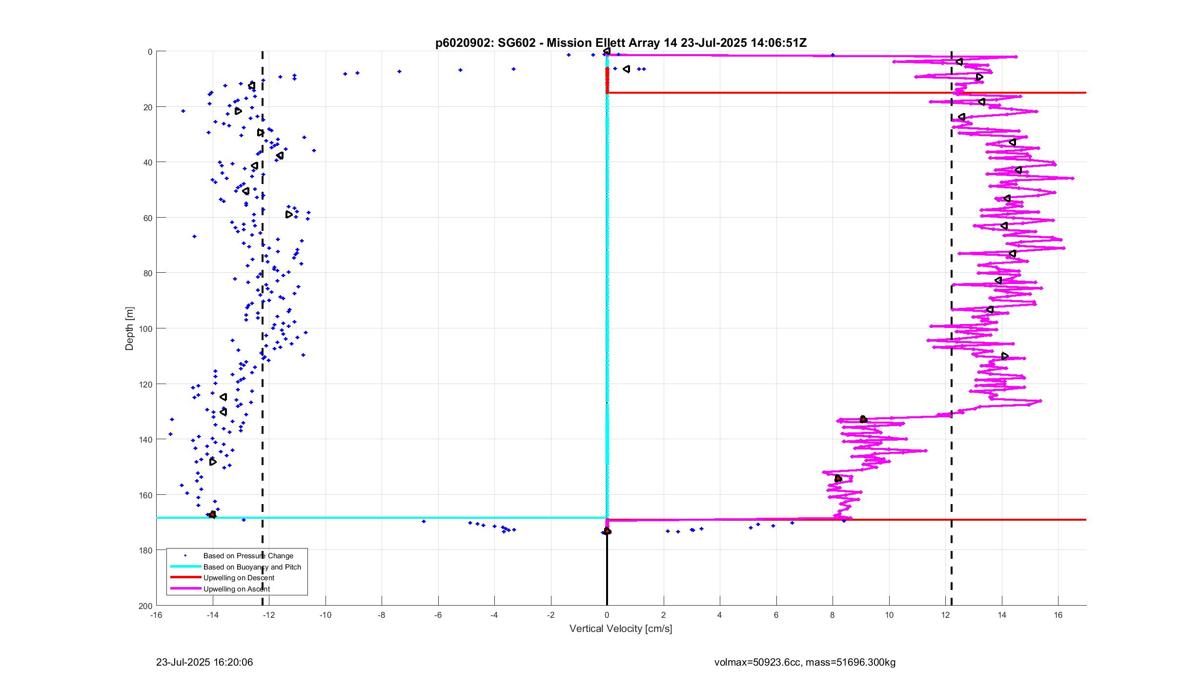Select the 'Vertical Velocity [cm/s]' x-axis label

(621, 629)
